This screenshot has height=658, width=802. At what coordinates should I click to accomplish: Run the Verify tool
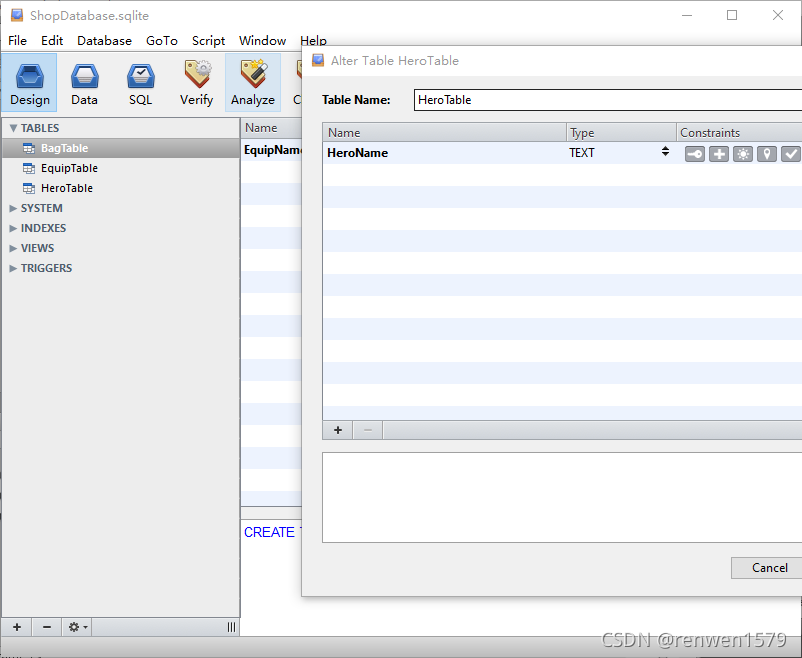pyautogui.click(x=197, y=83)
